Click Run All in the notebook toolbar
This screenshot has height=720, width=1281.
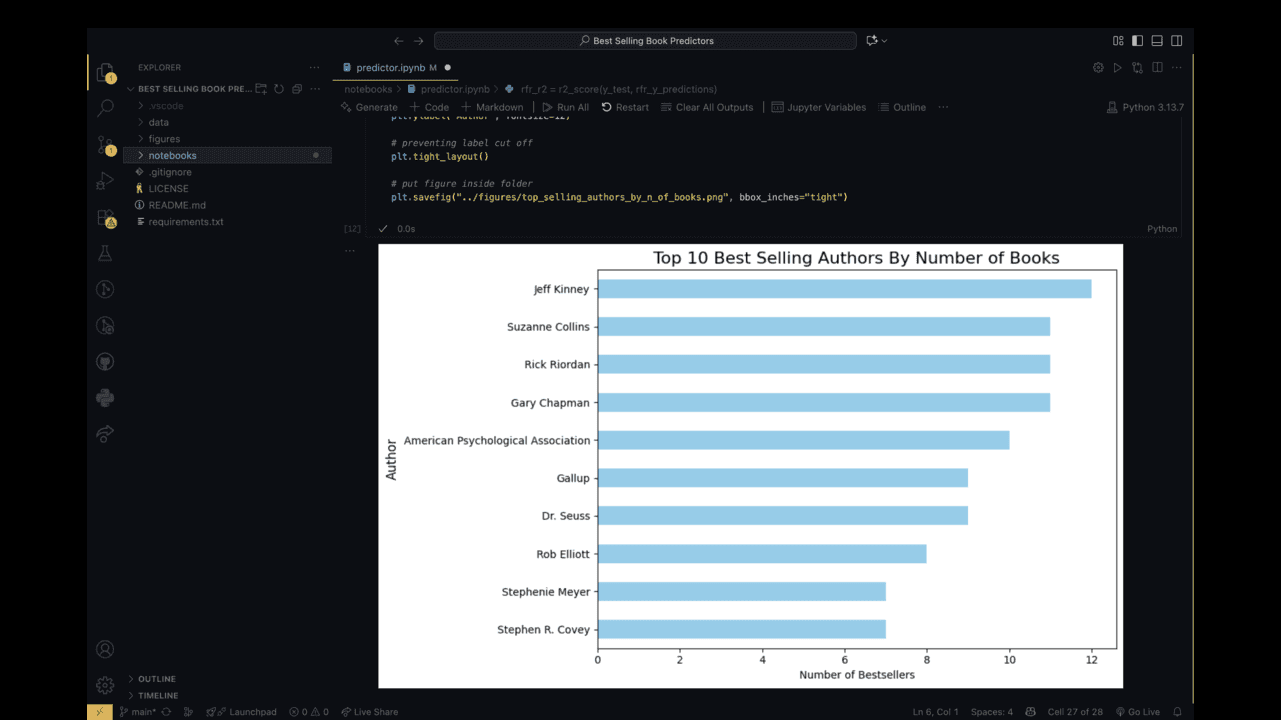click(x=566, y=107)
